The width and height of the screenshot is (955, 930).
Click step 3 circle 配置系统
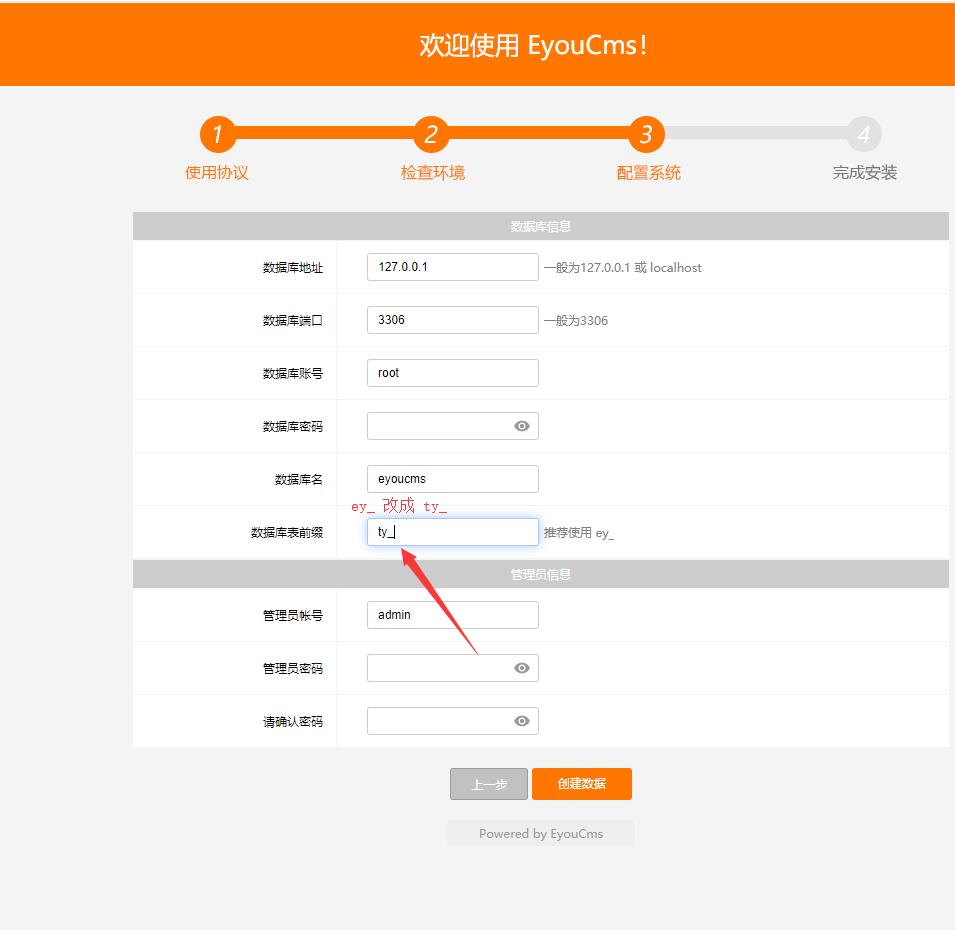tap(646, 135)
